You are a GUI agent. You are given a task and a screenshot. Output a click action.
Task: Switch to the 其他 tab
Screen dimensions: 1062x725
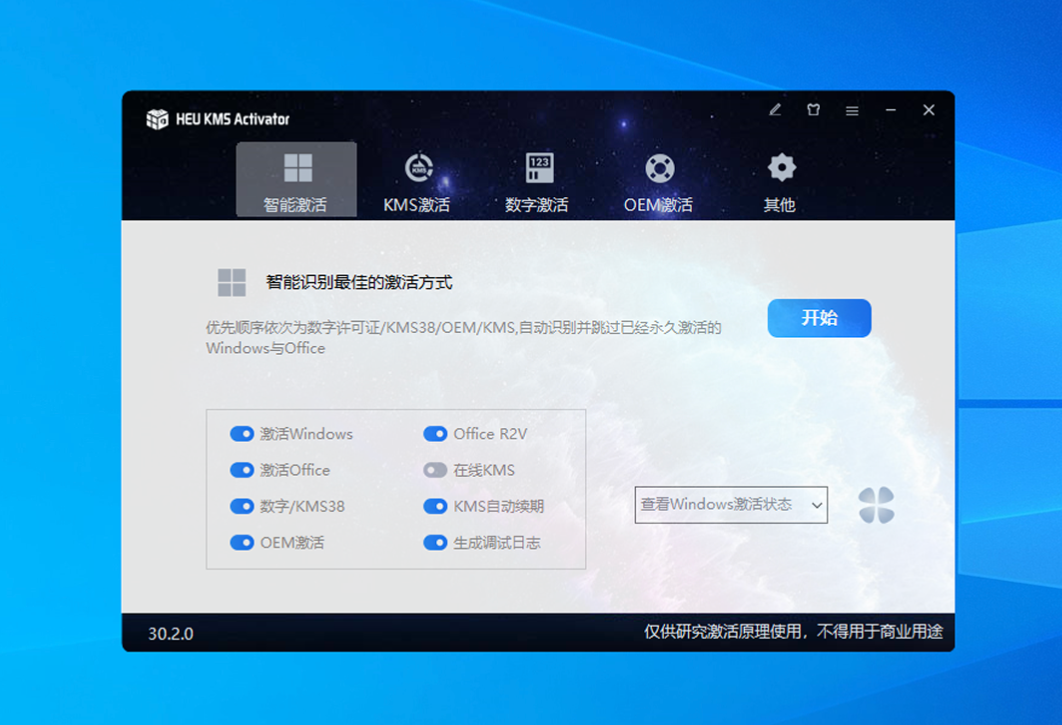[780, 182]
